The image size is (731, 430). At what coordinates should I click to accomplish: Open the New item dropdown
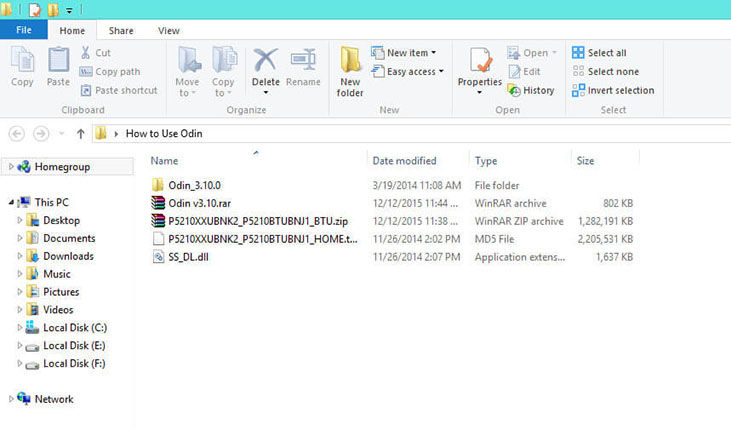[x=404, y=53]
